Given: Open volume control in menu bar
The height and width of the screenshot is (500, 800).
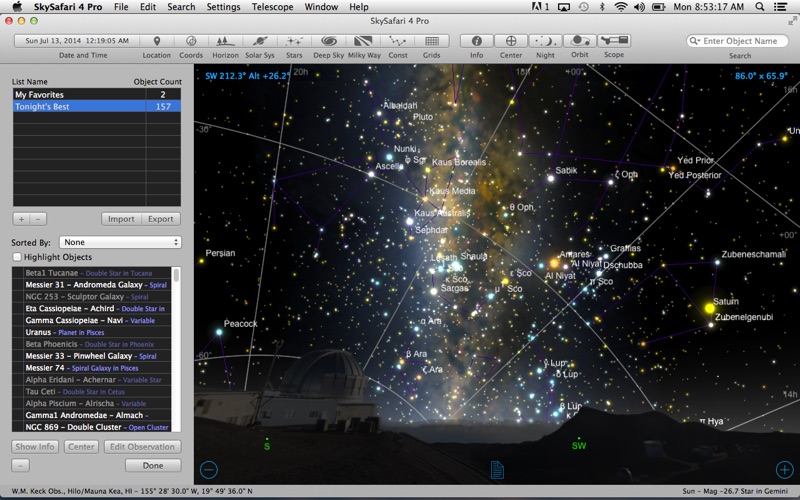Looking at the screenshot, I should pyautogui.click(x=639, y=7).
